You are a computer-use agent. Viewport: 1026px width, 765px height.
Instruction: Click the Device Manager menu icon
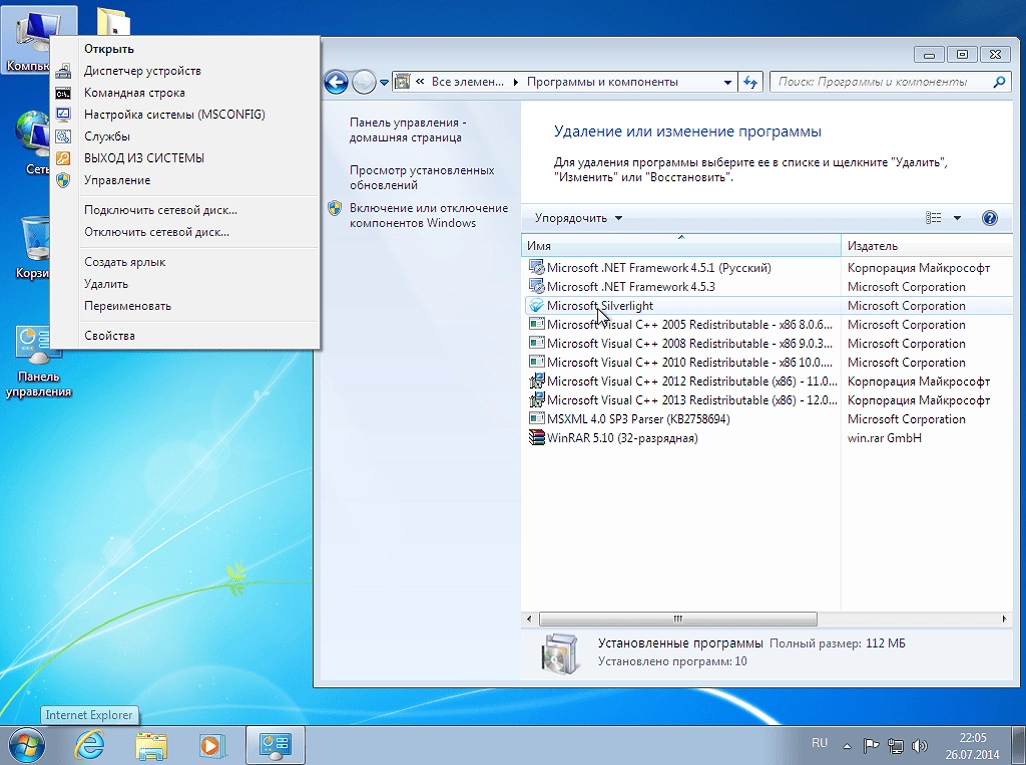click(x=63, y=71)
